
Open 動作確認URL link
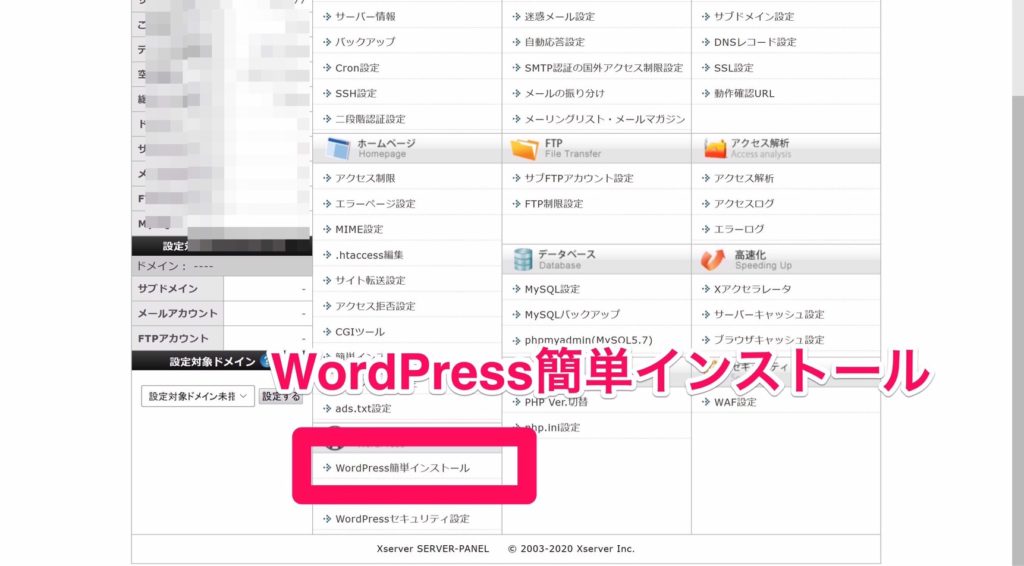[744, 93]
